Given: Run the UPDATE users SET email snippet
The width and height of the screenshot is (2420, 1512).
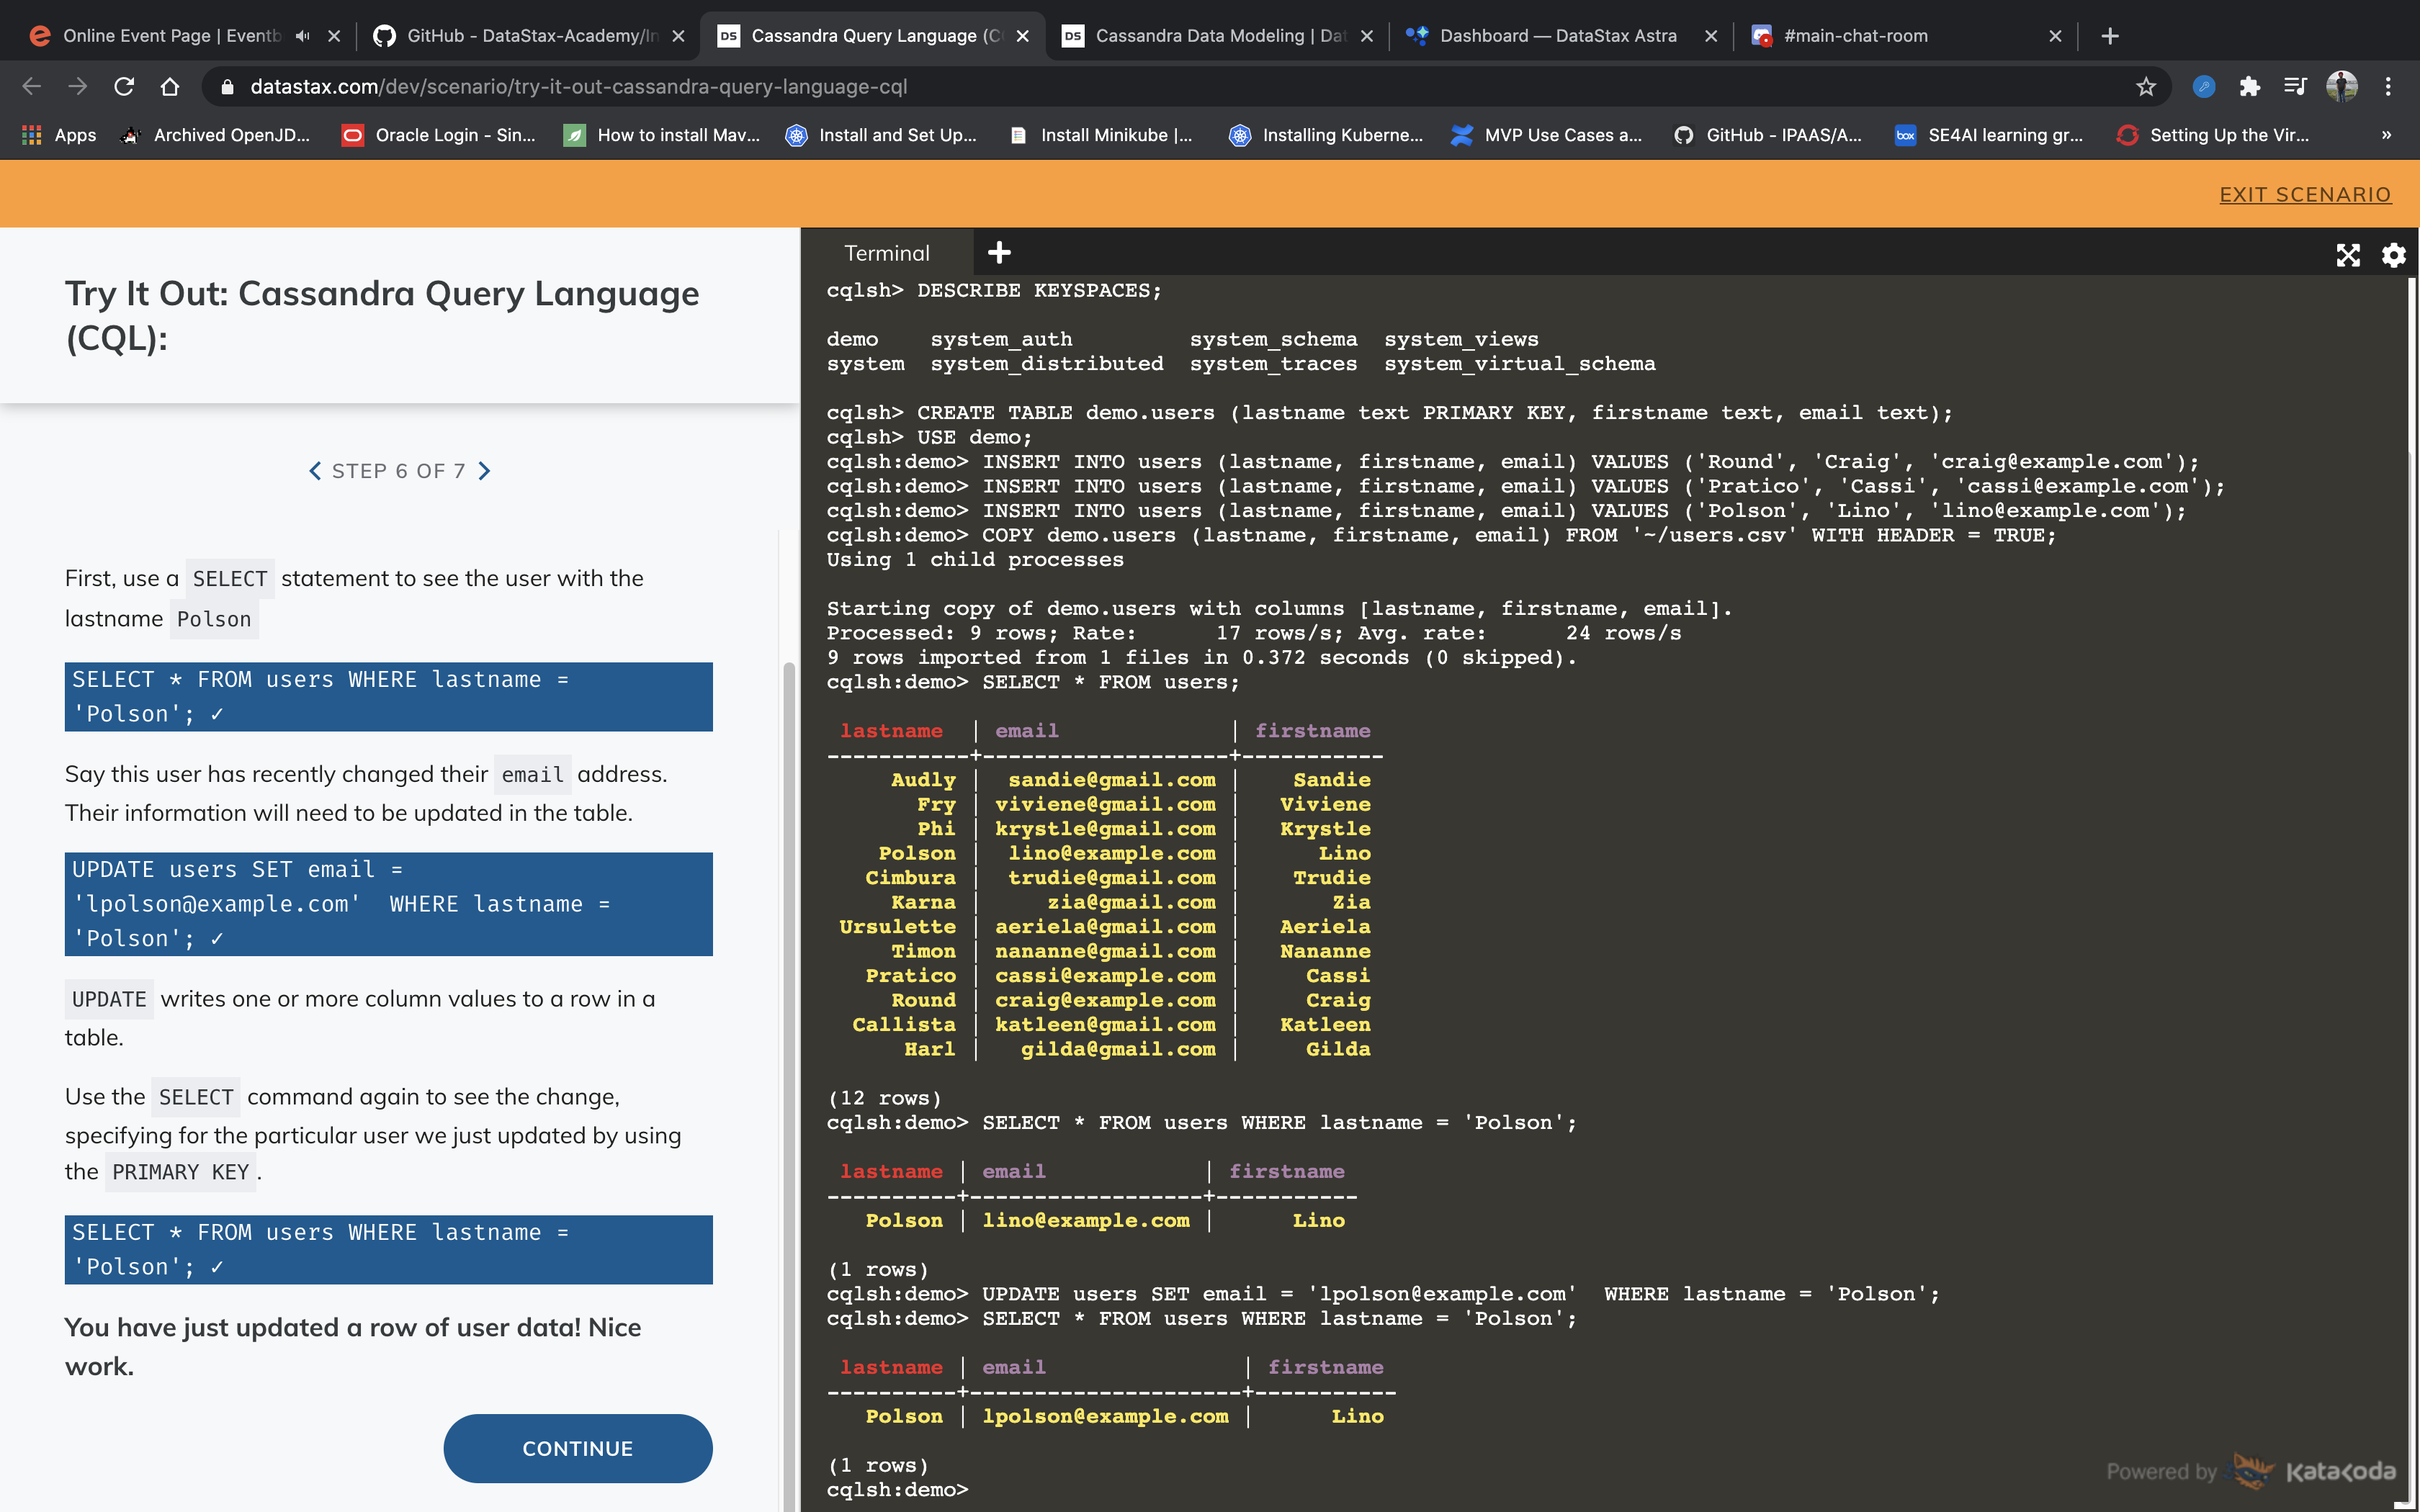Looking at the screenshot, I should [x=388, y=903].
